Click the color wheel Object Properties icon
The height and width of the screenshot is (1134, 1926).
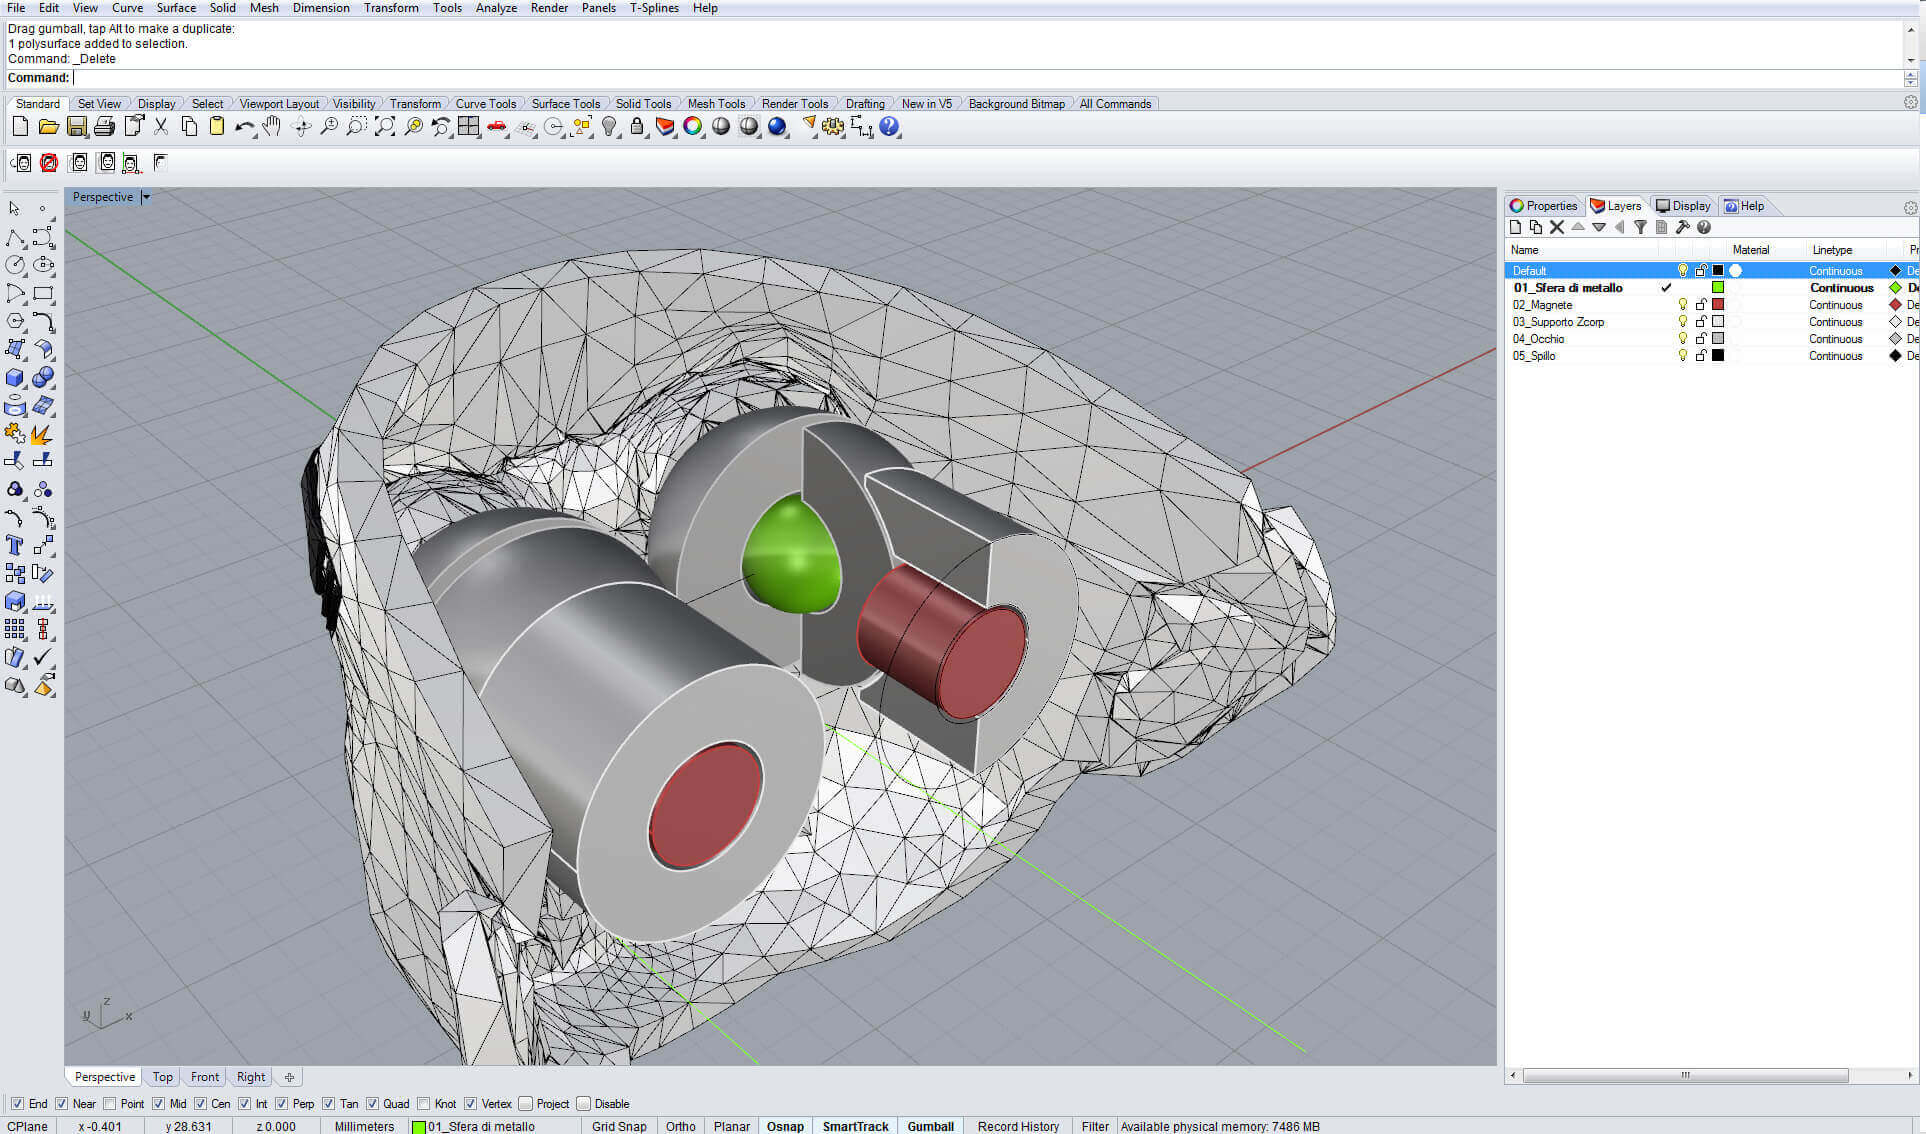(693, 127)
